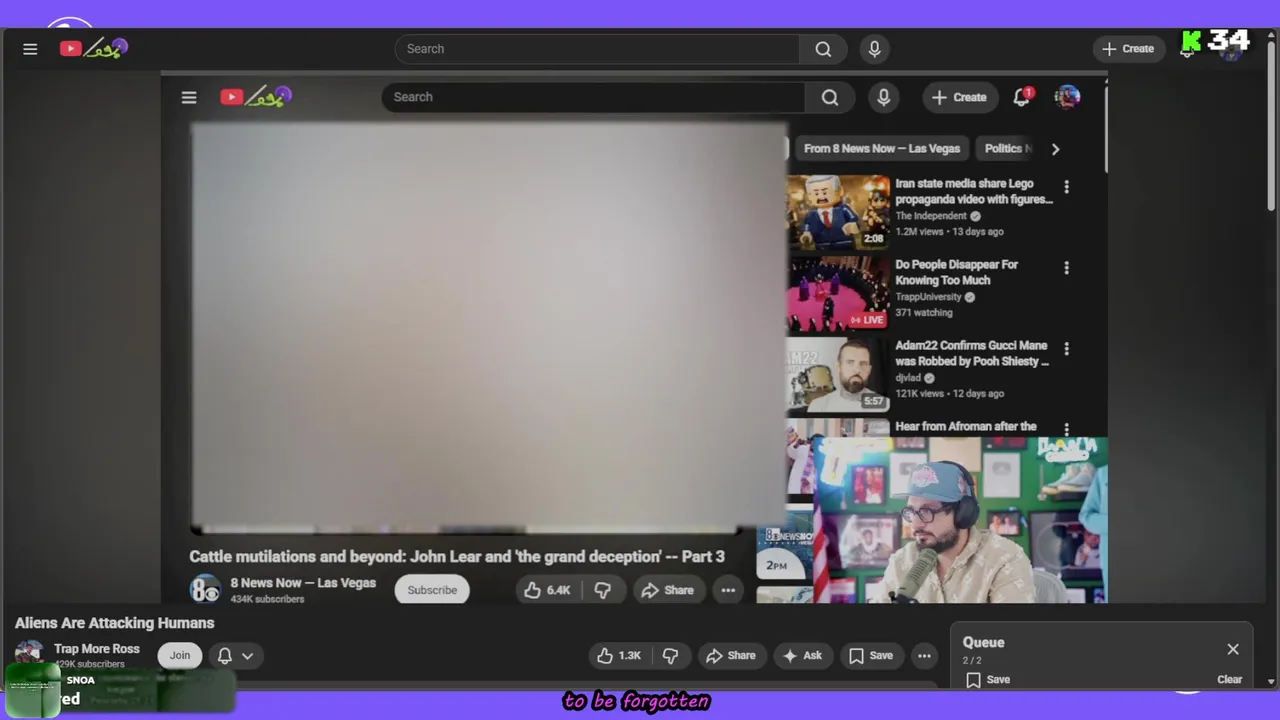The height and width of the screenshot is (720, 1280).
Task: Click the outer Create button
Action: pyautogui.click(x=1128, y=49)
